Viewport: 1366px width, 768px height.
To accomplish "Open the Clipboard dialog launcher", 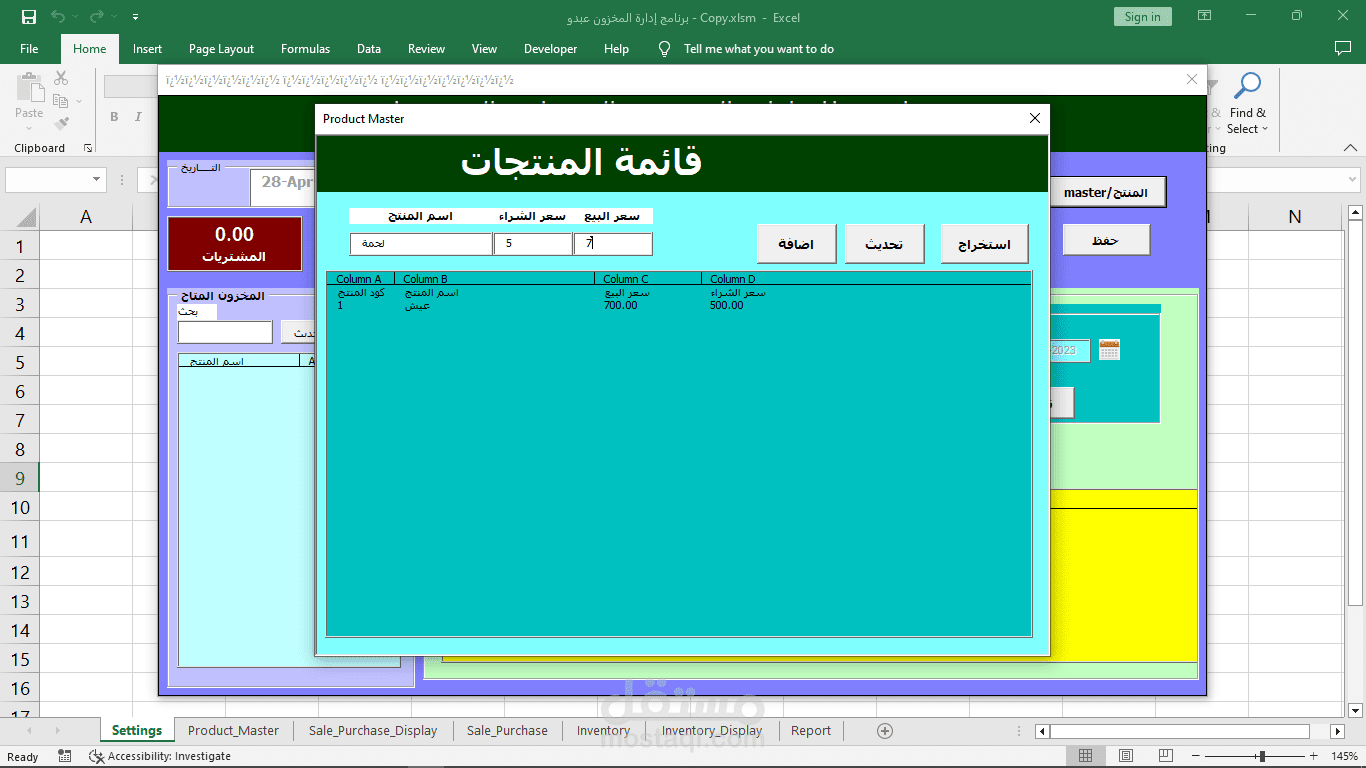I will pos(88,148).
